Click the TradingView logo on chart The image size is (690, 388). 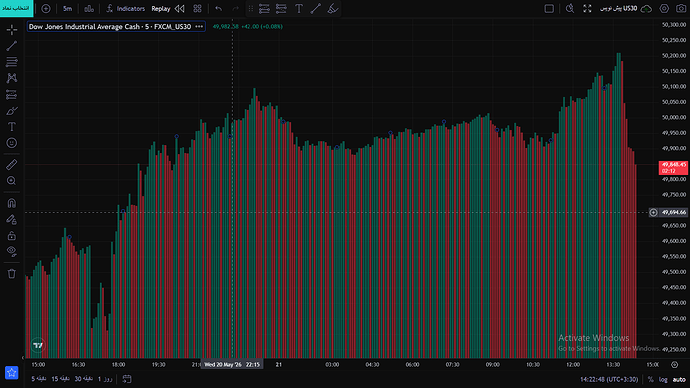click(38, 345)
